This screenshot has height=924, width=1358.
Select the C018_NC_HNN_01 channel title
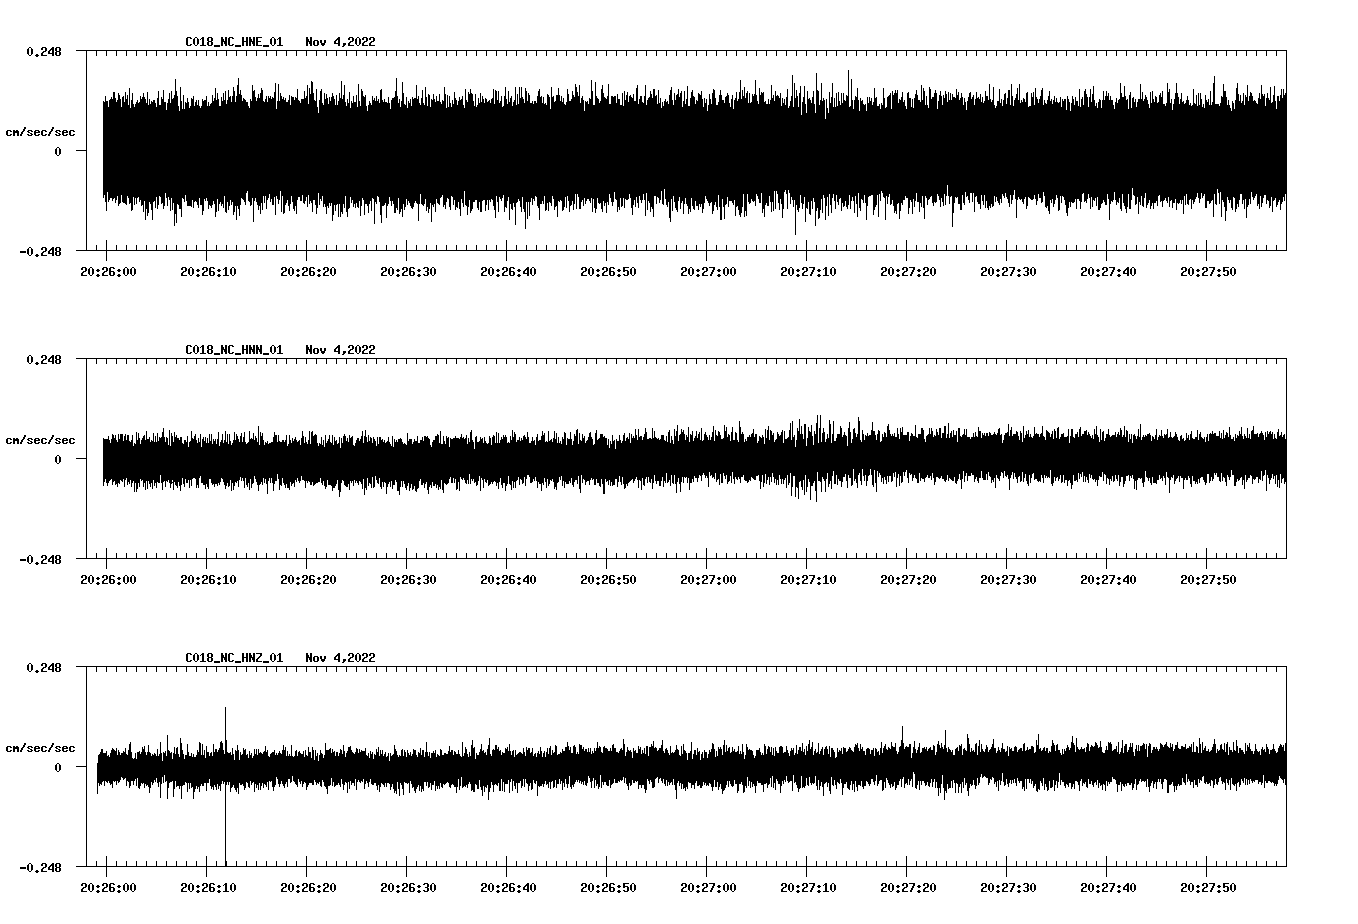pos(234,350)
